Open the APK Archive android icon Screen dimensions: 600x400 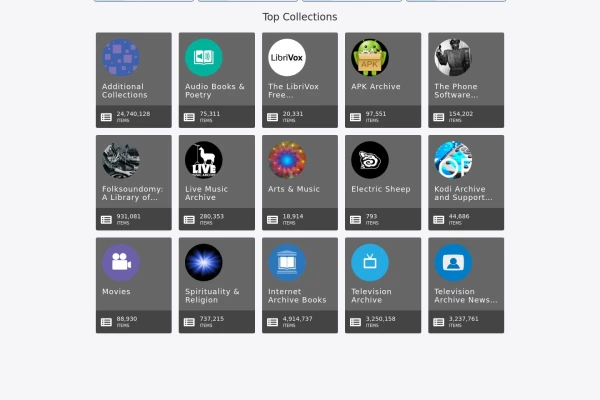coord(370,57)
